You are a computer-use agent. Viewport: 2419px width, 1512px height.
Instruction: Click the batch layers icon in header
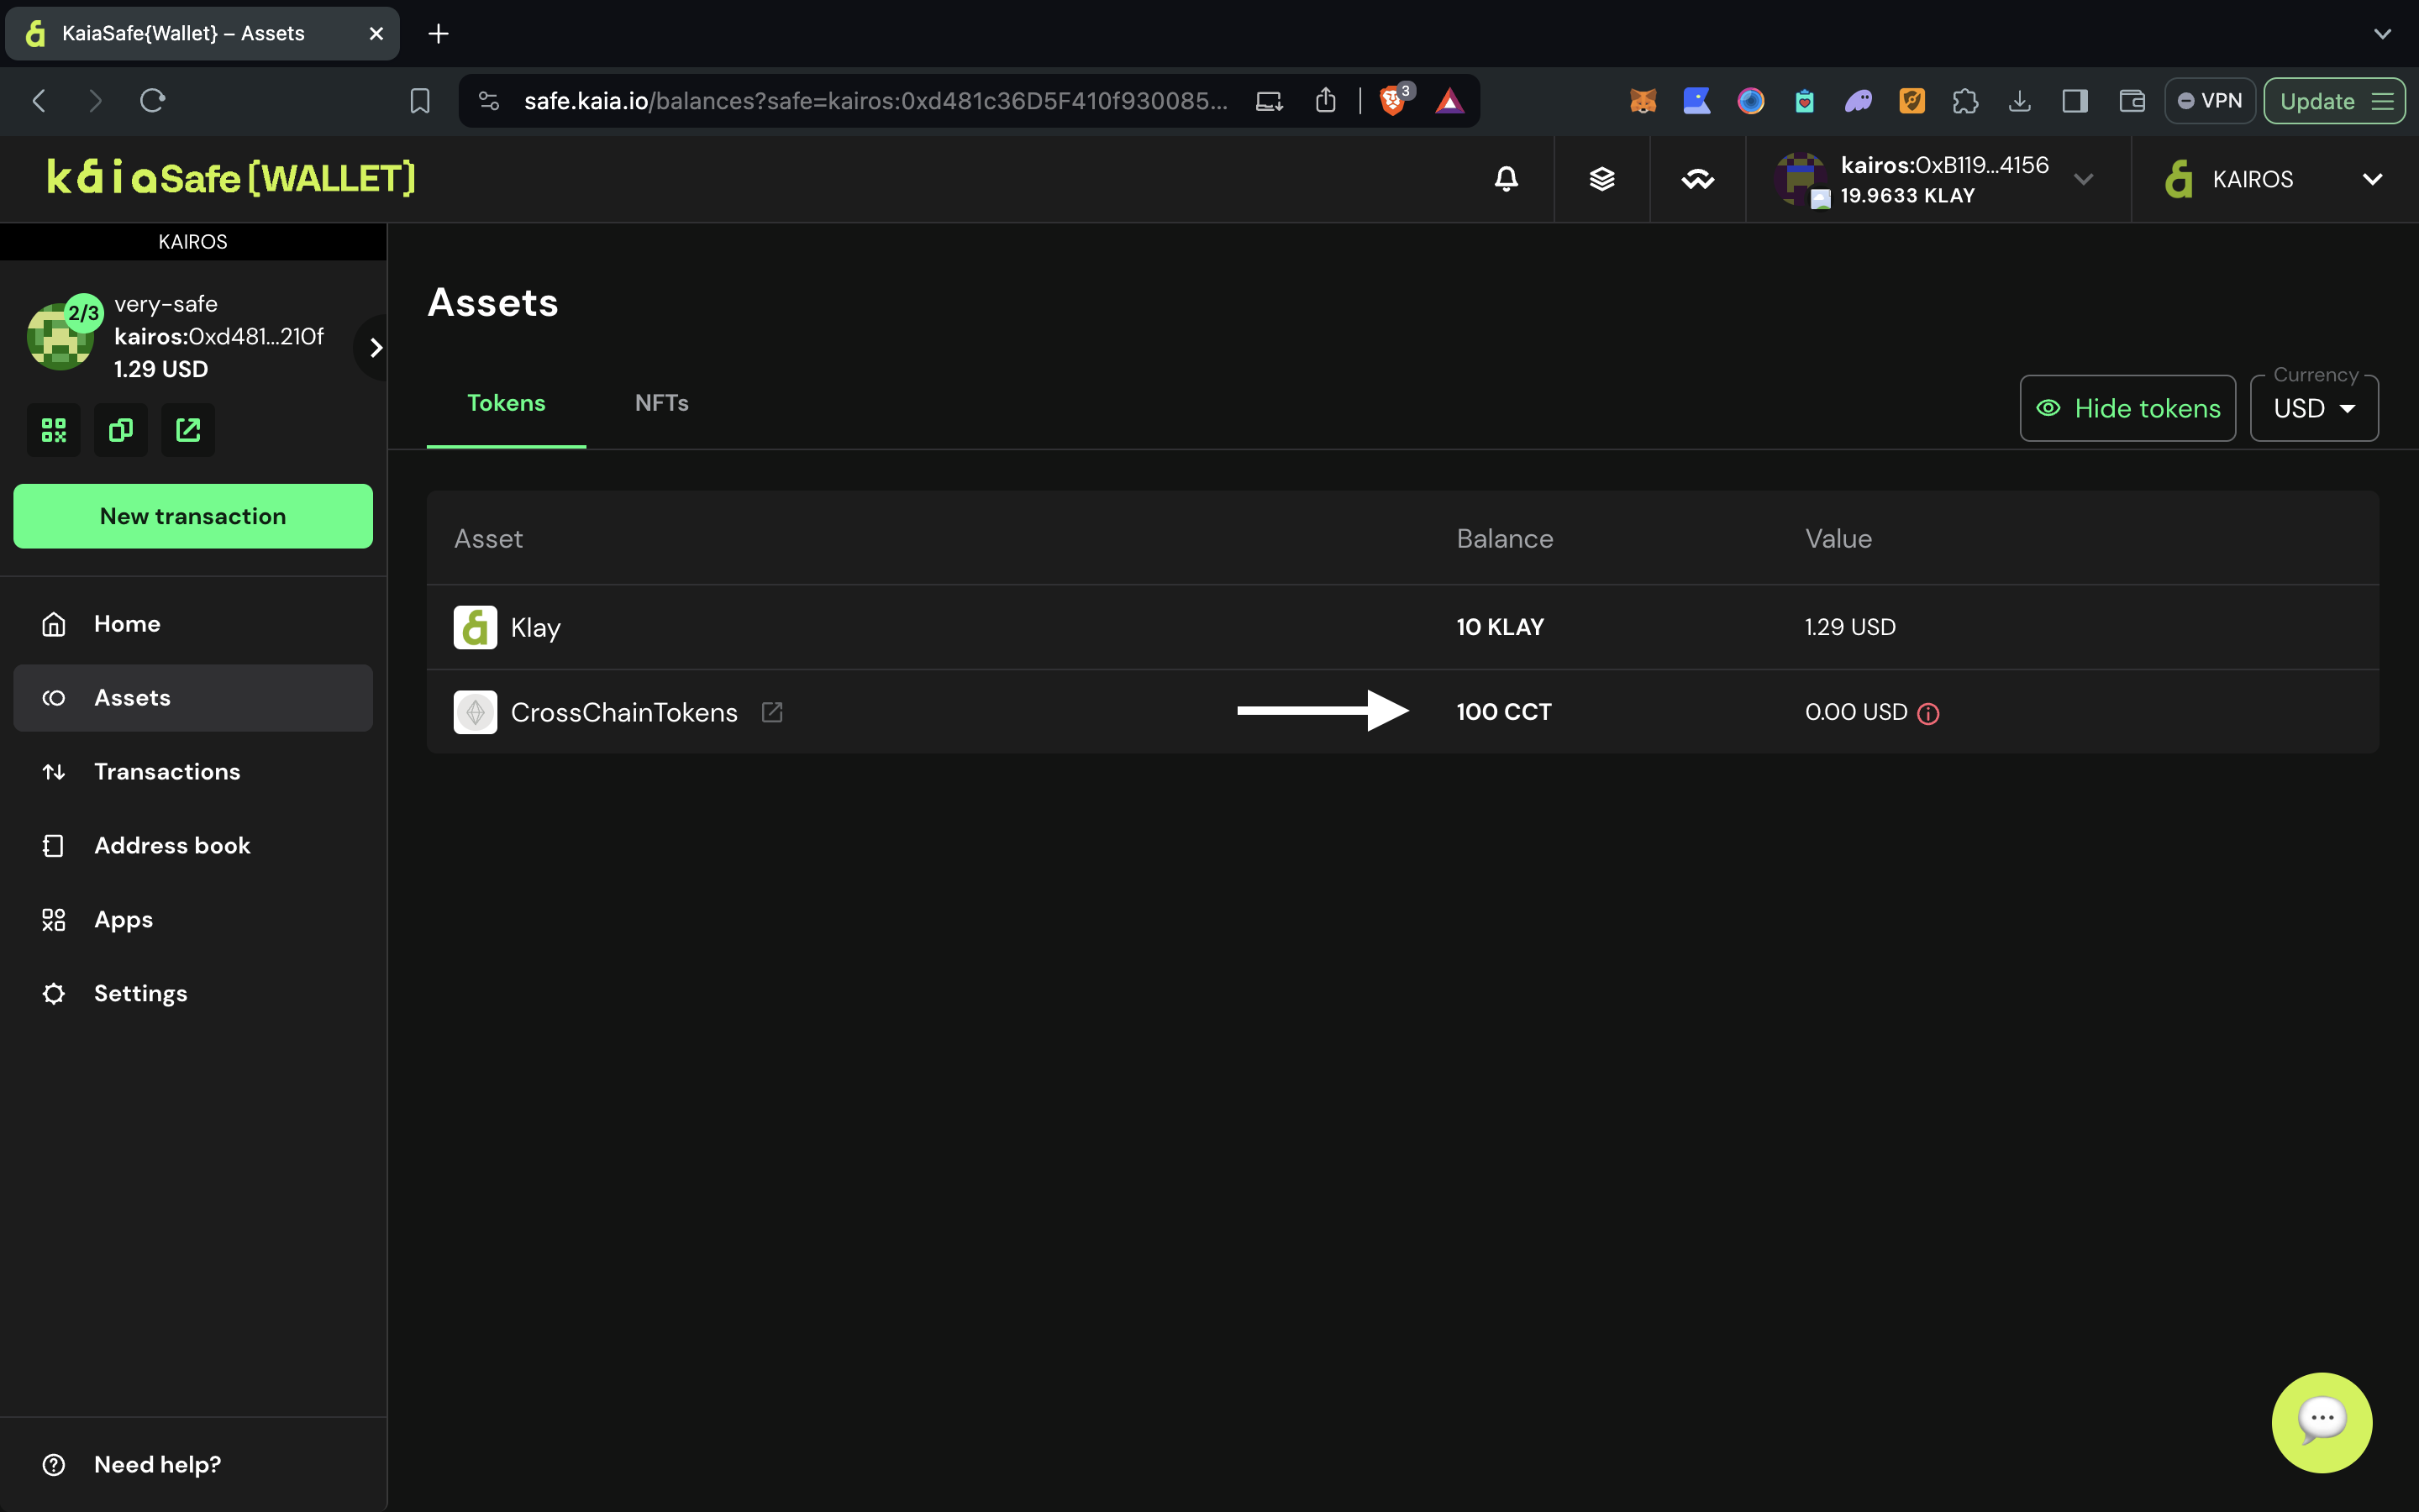[x=1602, y=179]
